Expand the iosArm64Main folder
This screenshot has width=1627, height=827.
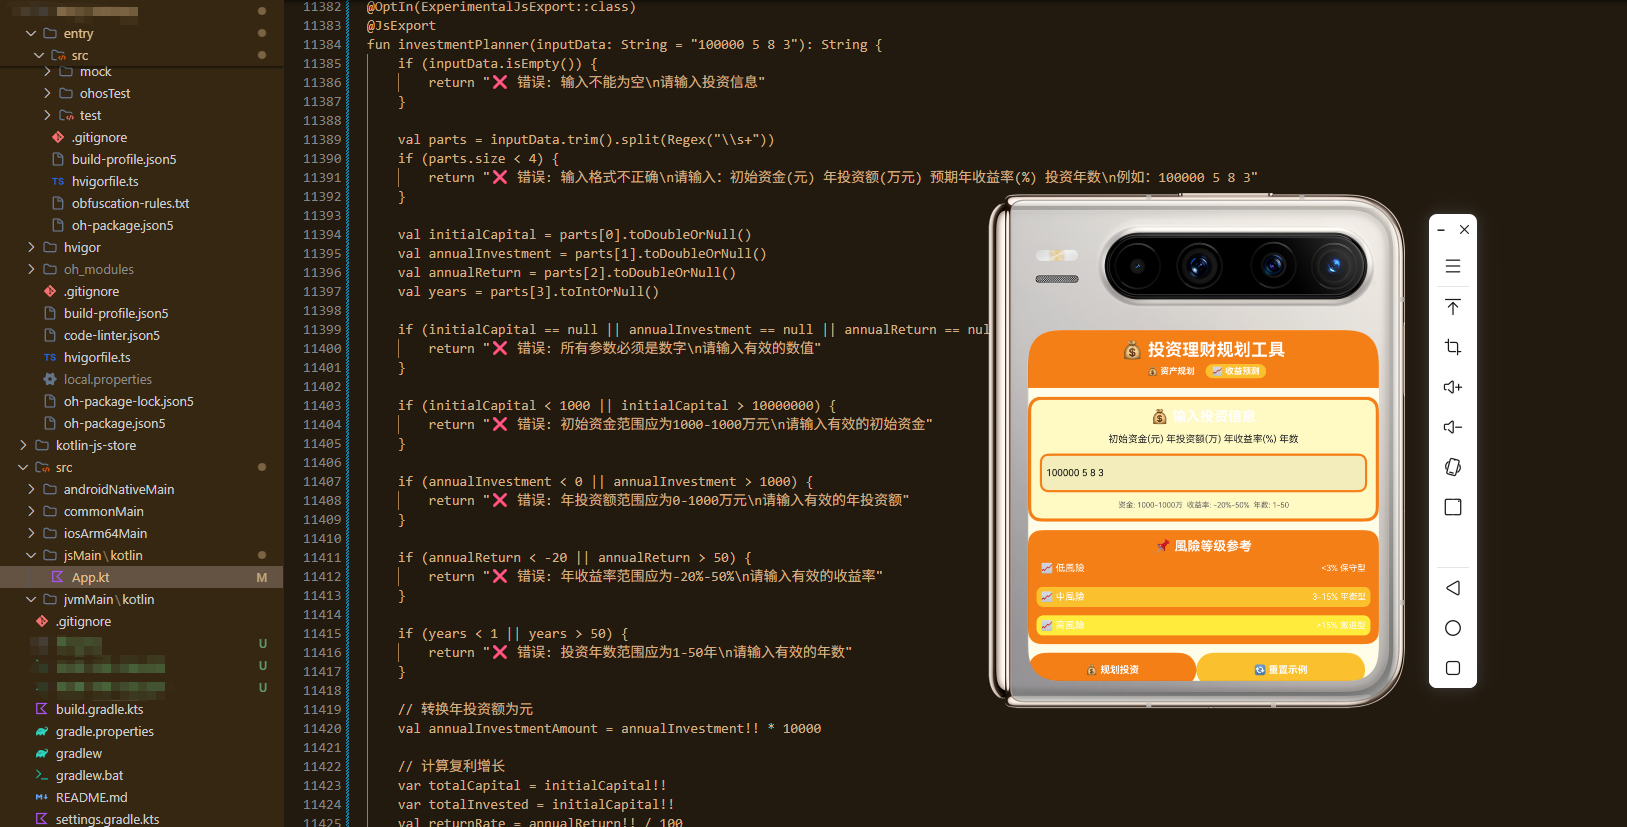(x=31, y=533)
